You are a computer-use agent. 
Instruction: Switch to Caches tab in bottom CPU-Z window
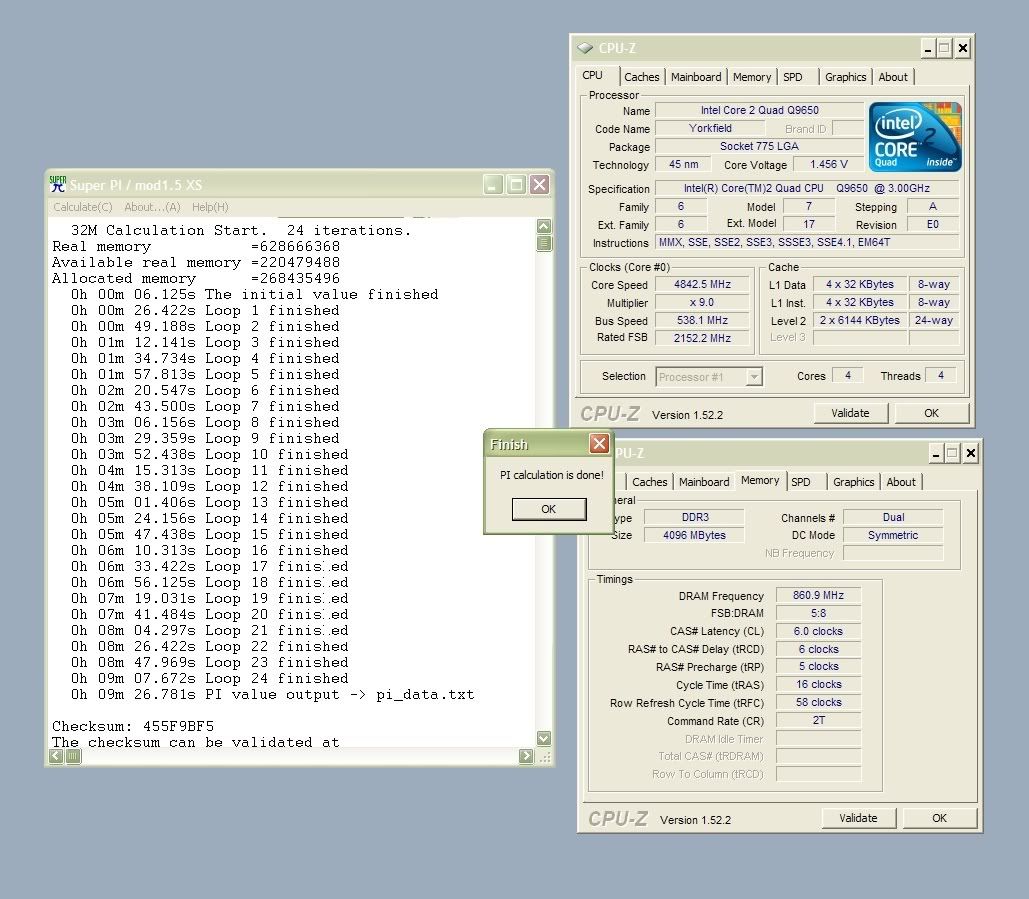650,482
